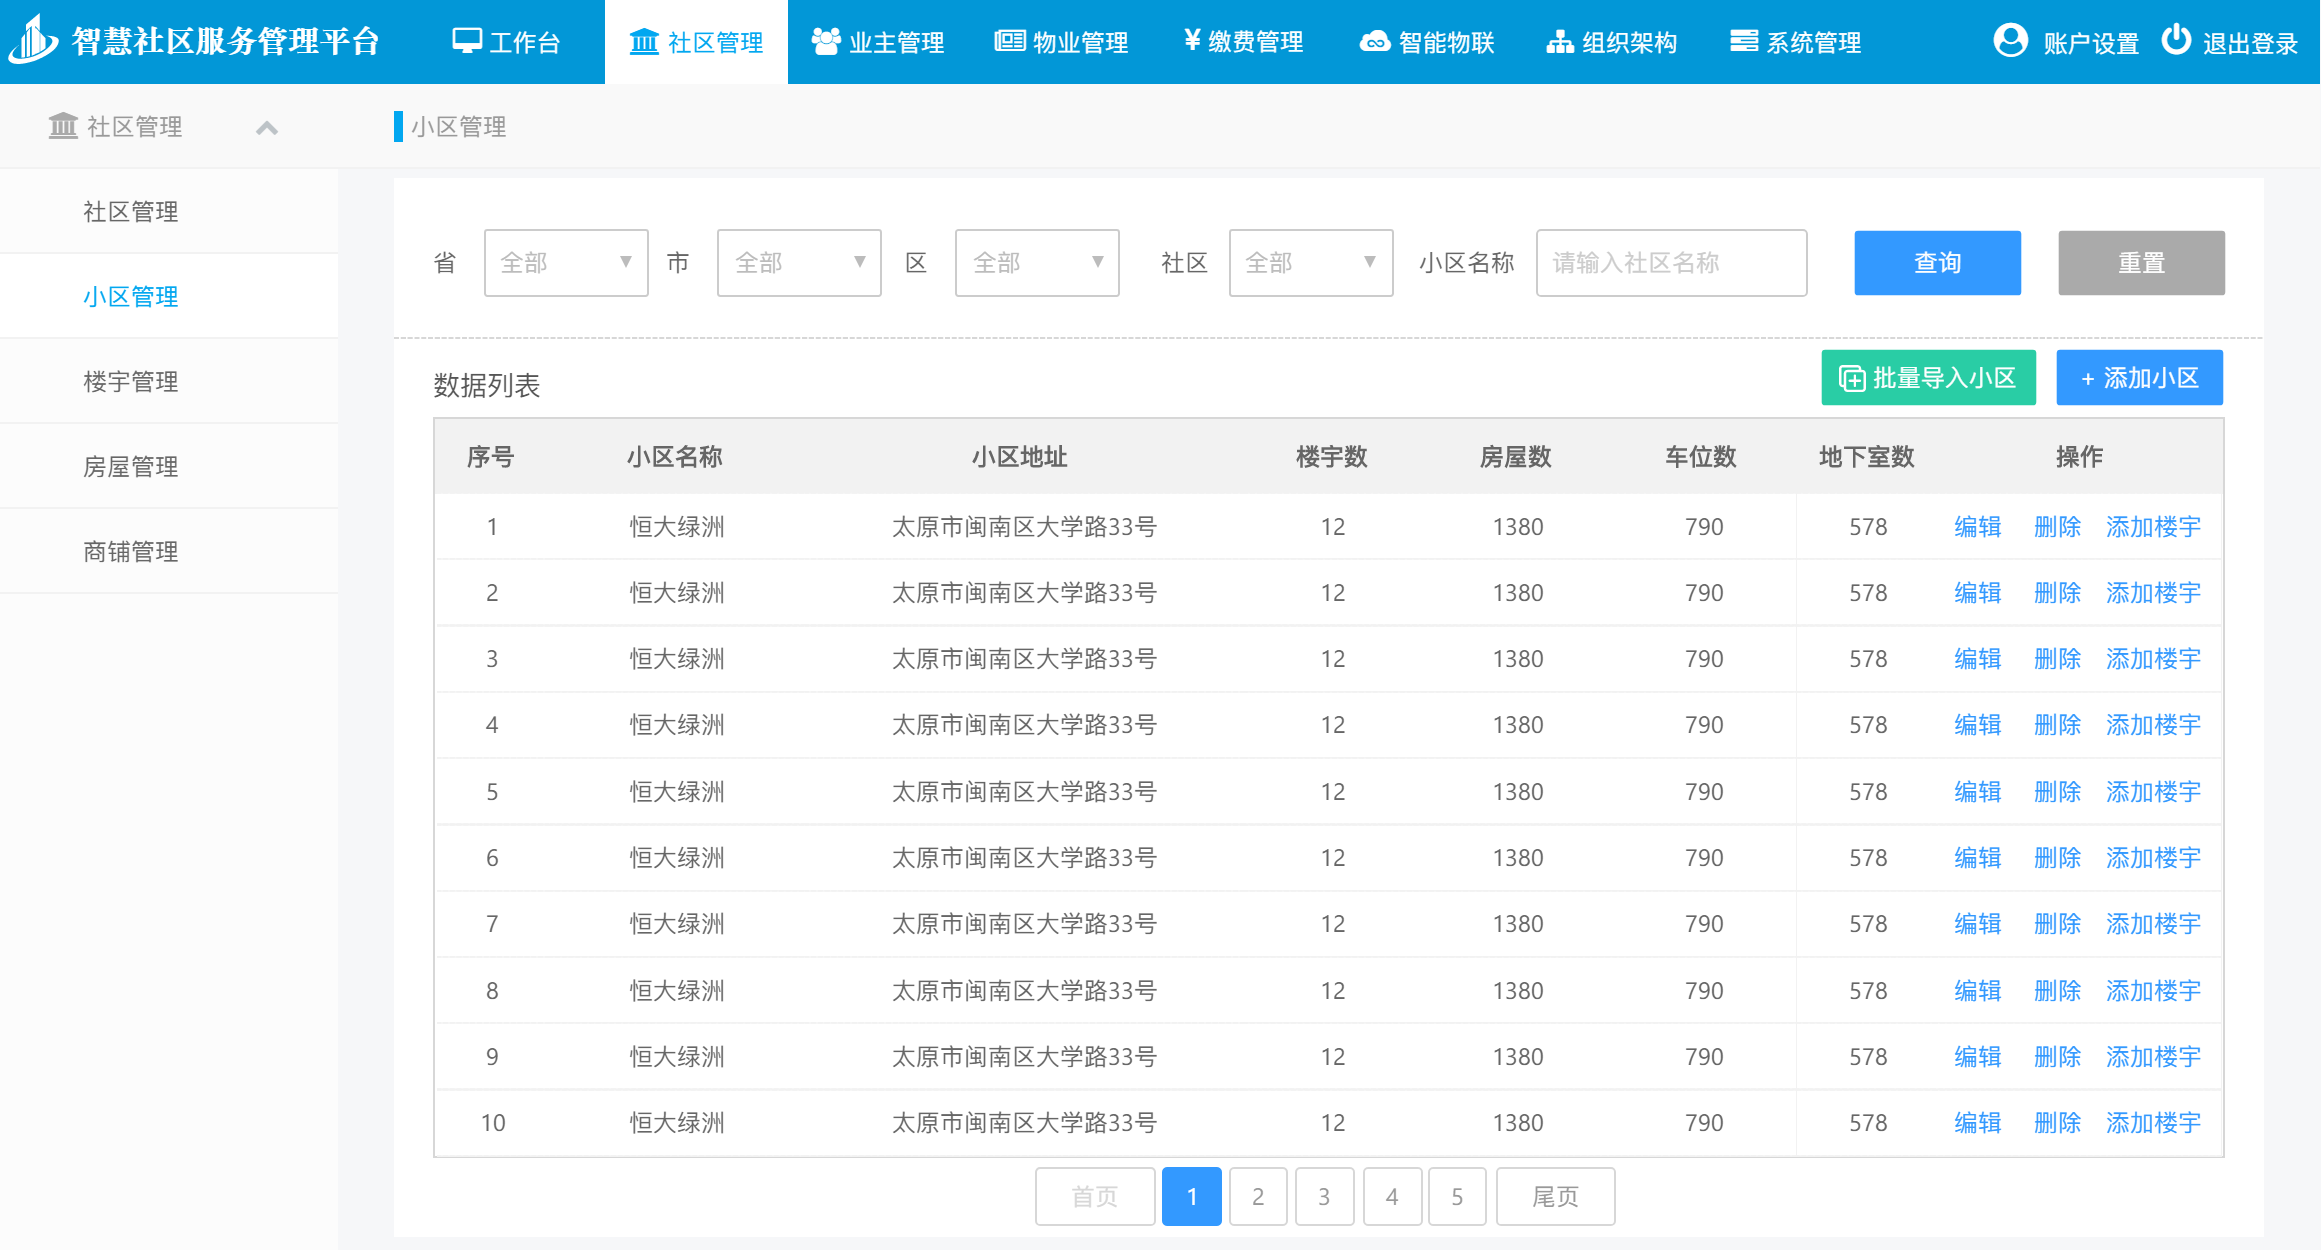Image resolution: width=2321 pixels, height=1250 pixels.
Task: Click 添加楼宇 in row 1
Action: point(2153,527)
